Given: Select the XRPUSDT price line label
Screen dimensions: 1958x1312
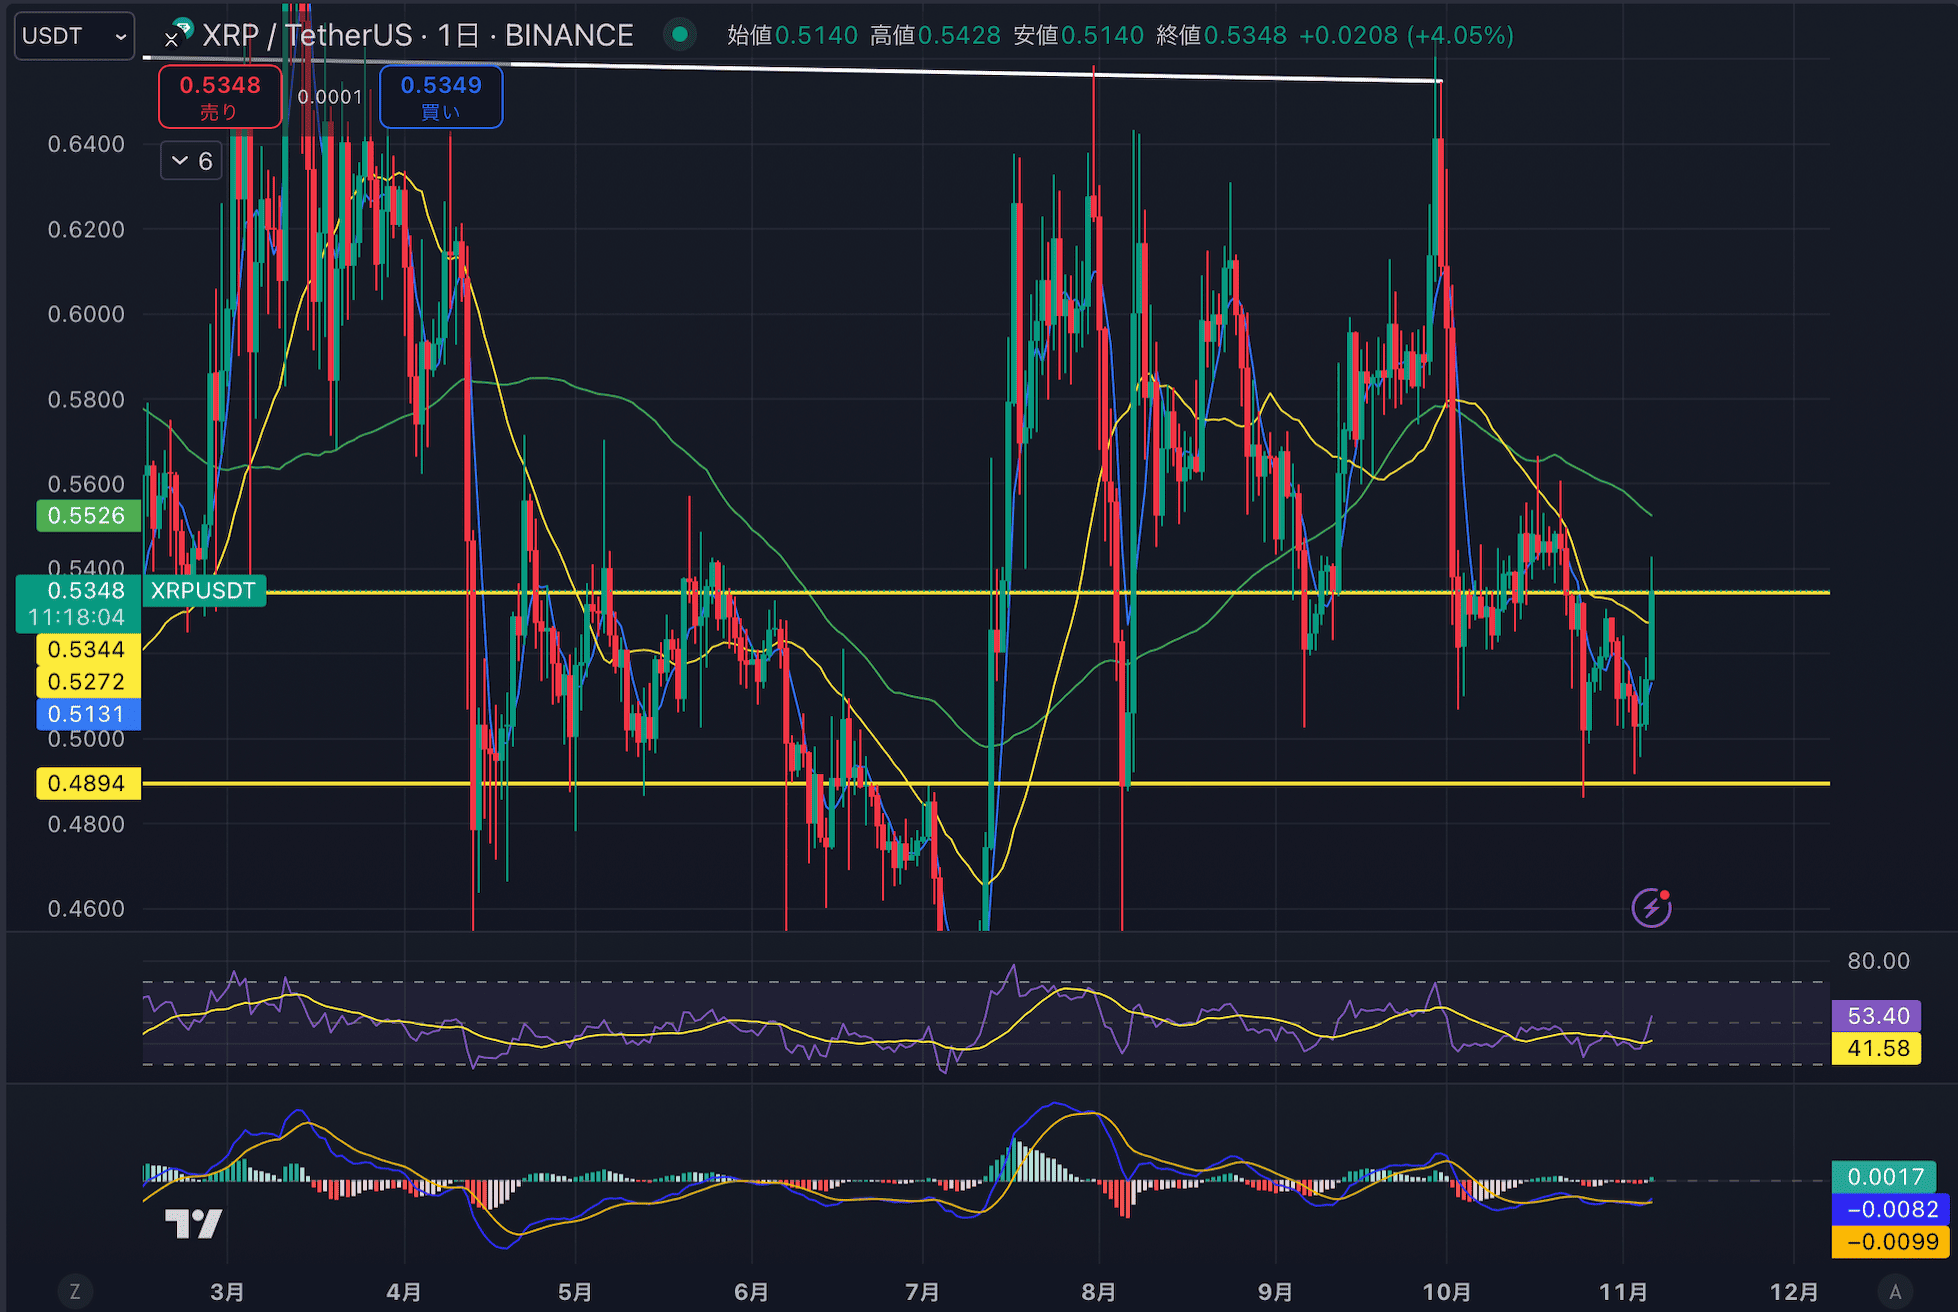Looking at the screenshot, I should (x=204, y=591).
